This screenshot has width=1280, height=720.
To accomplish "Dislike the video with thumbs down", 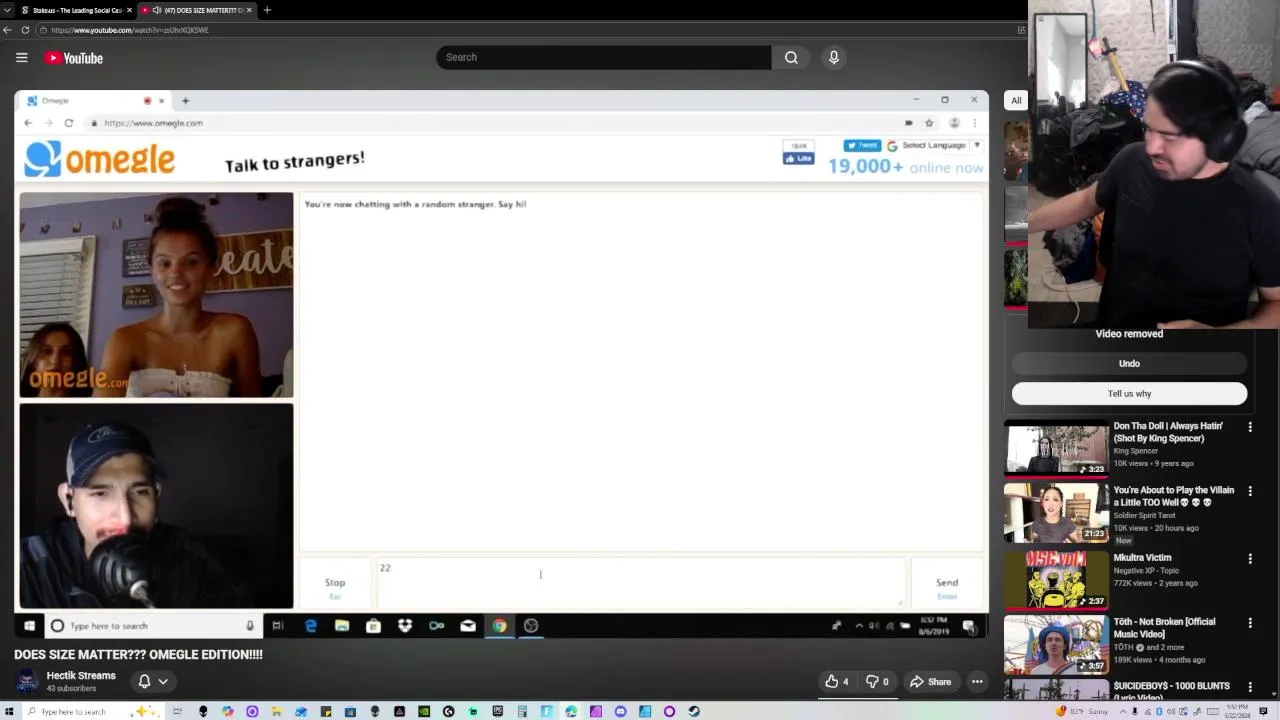I will pos(877,682).
